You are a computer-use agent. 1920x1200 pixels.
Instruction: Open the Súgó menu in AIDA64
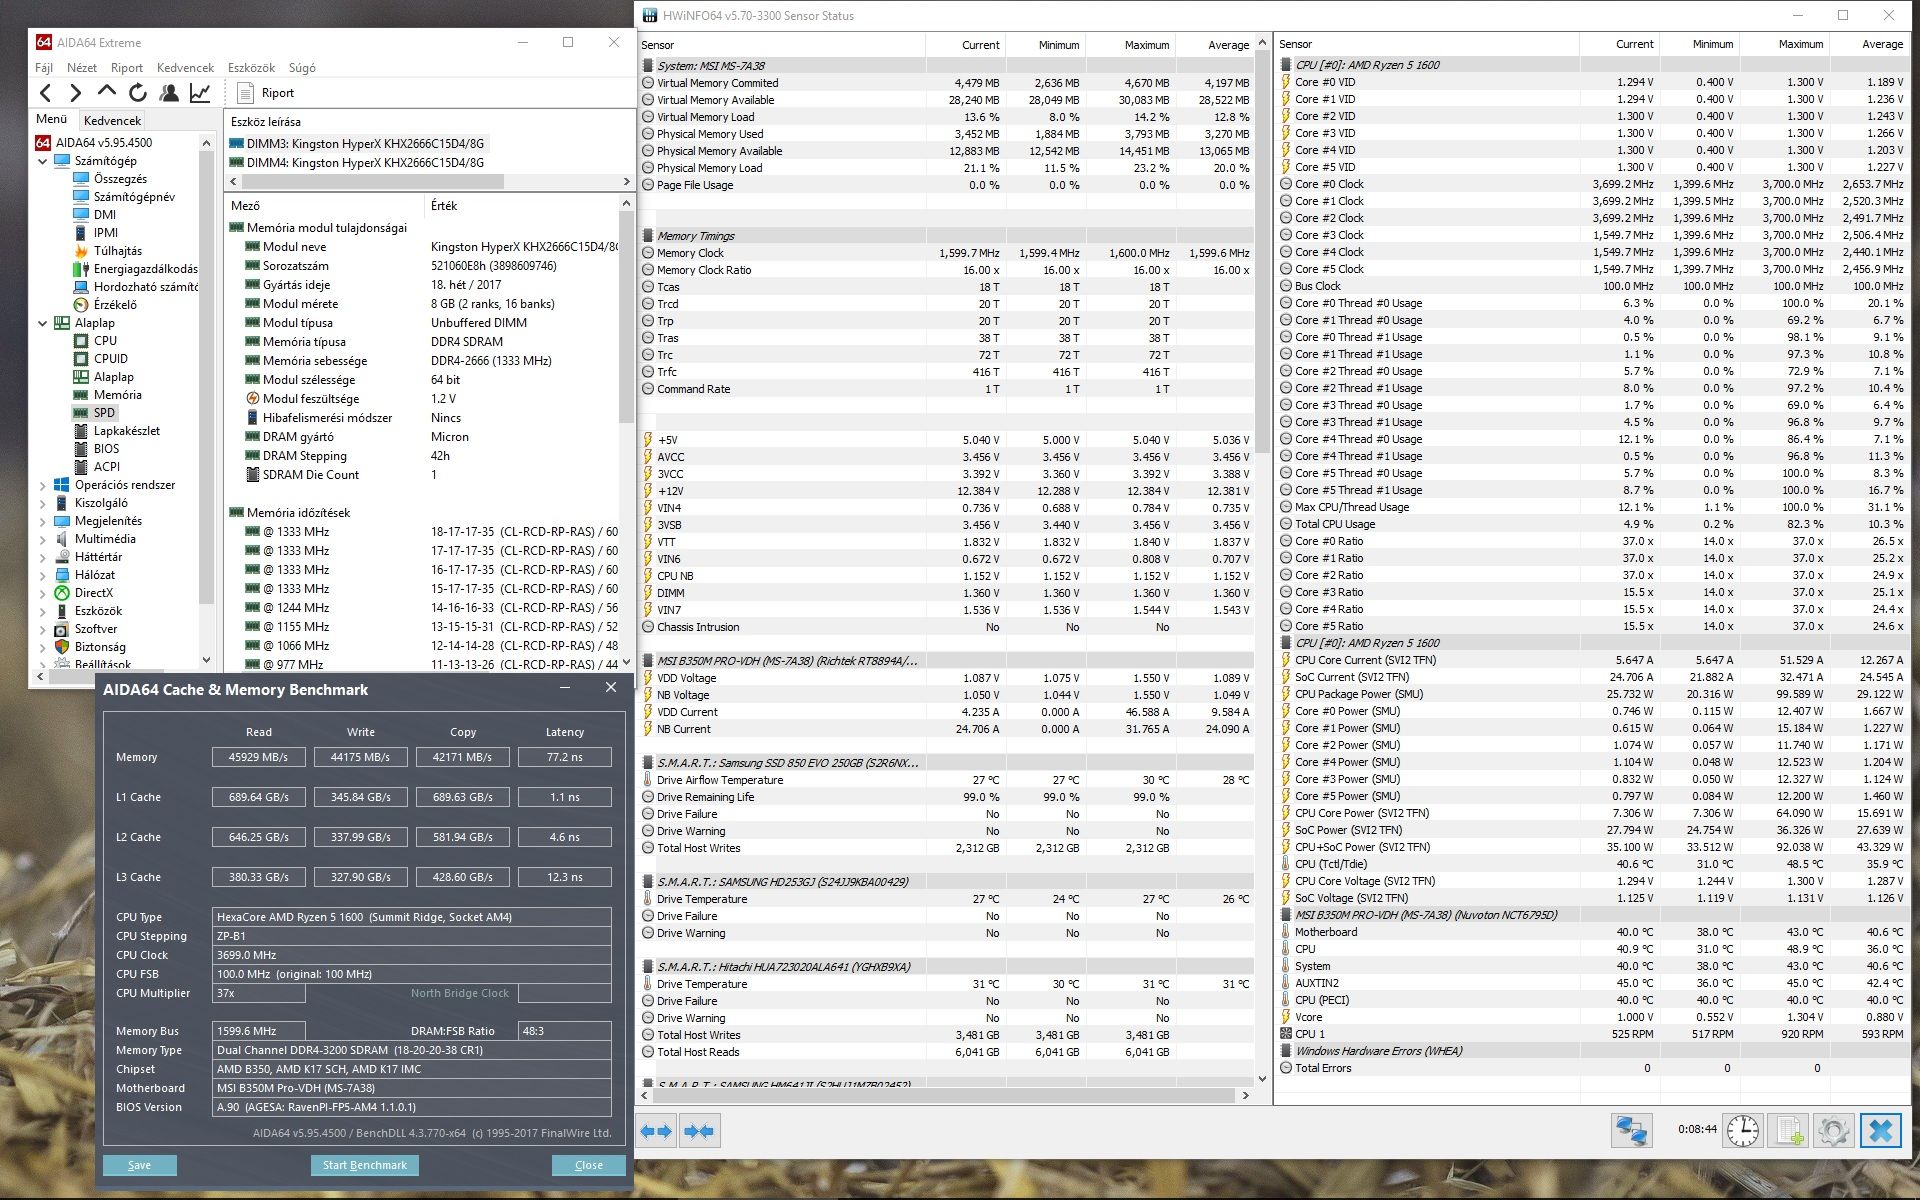[302, 68]
